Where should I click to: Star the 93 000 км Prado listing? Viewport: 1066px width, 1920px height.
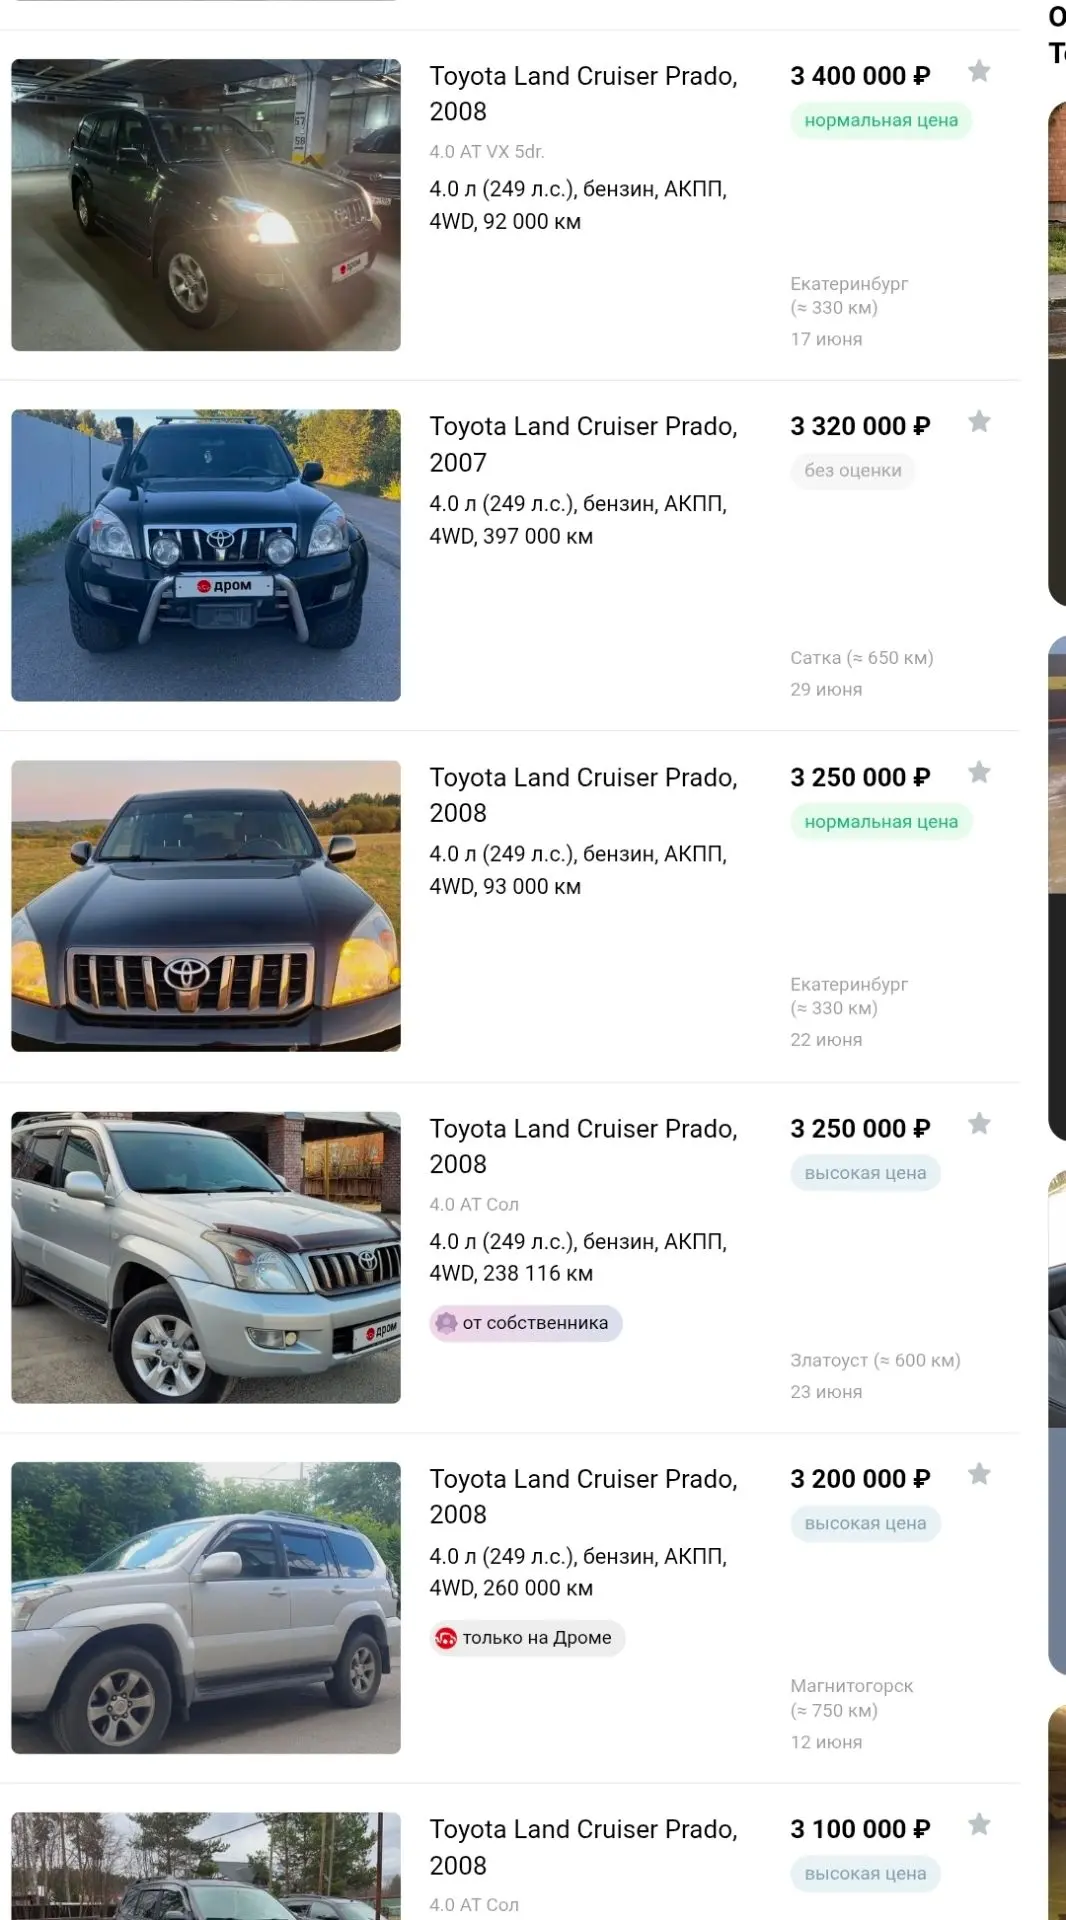tap(979, 772)
